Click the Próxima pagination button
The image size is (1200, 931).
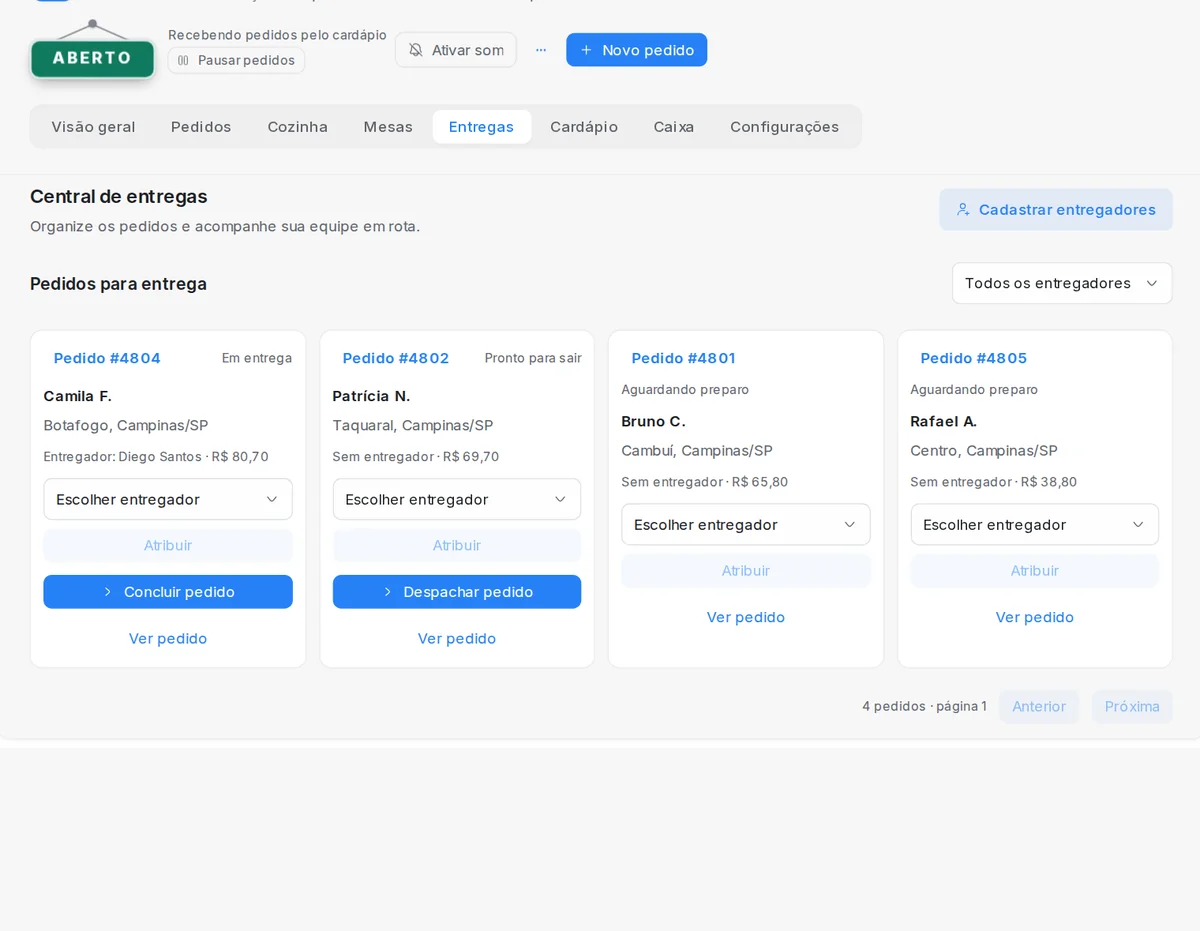point(1132,707)
